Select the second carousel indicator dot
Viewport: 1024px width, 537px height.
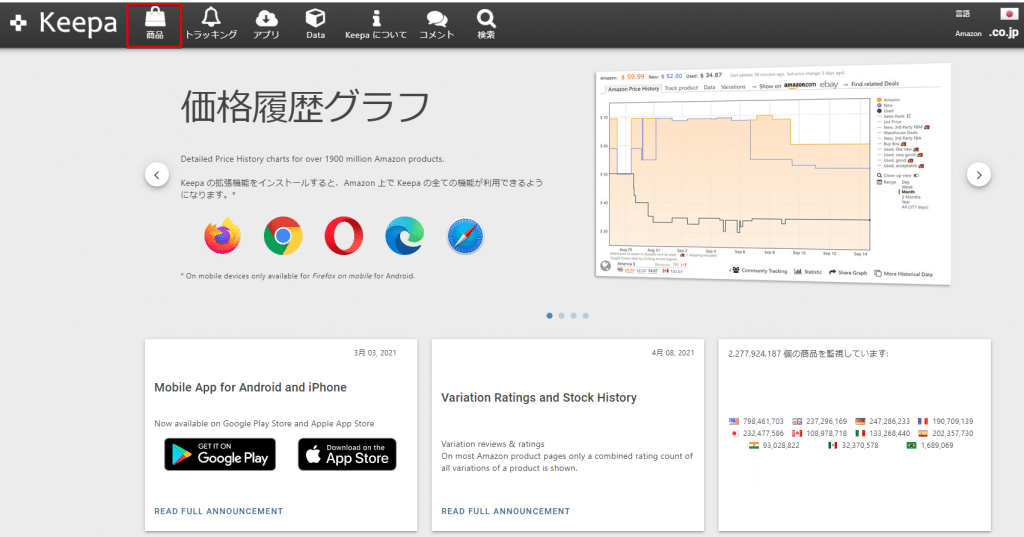tap(562, 315)
